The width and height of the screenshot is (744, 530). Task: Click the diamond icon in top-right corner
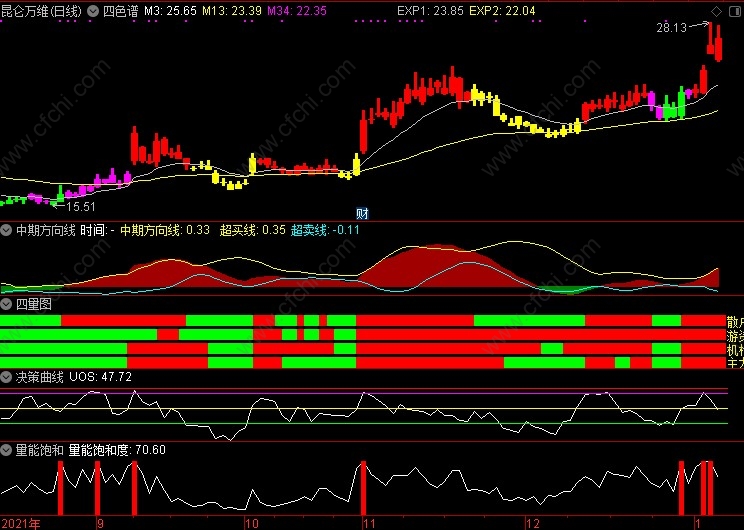[x=715, y=11]
